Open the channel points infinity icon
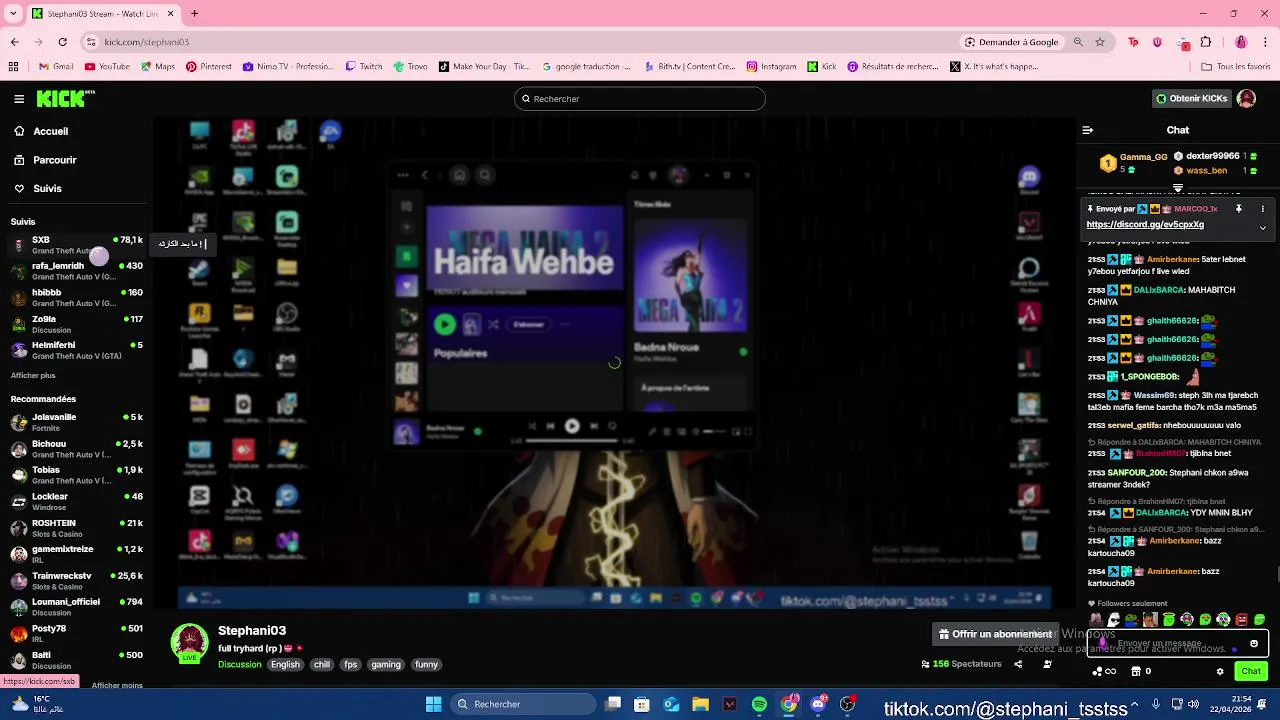Image resolution: width=1280 pixels, height=720 pixels. click(1103, 672)
